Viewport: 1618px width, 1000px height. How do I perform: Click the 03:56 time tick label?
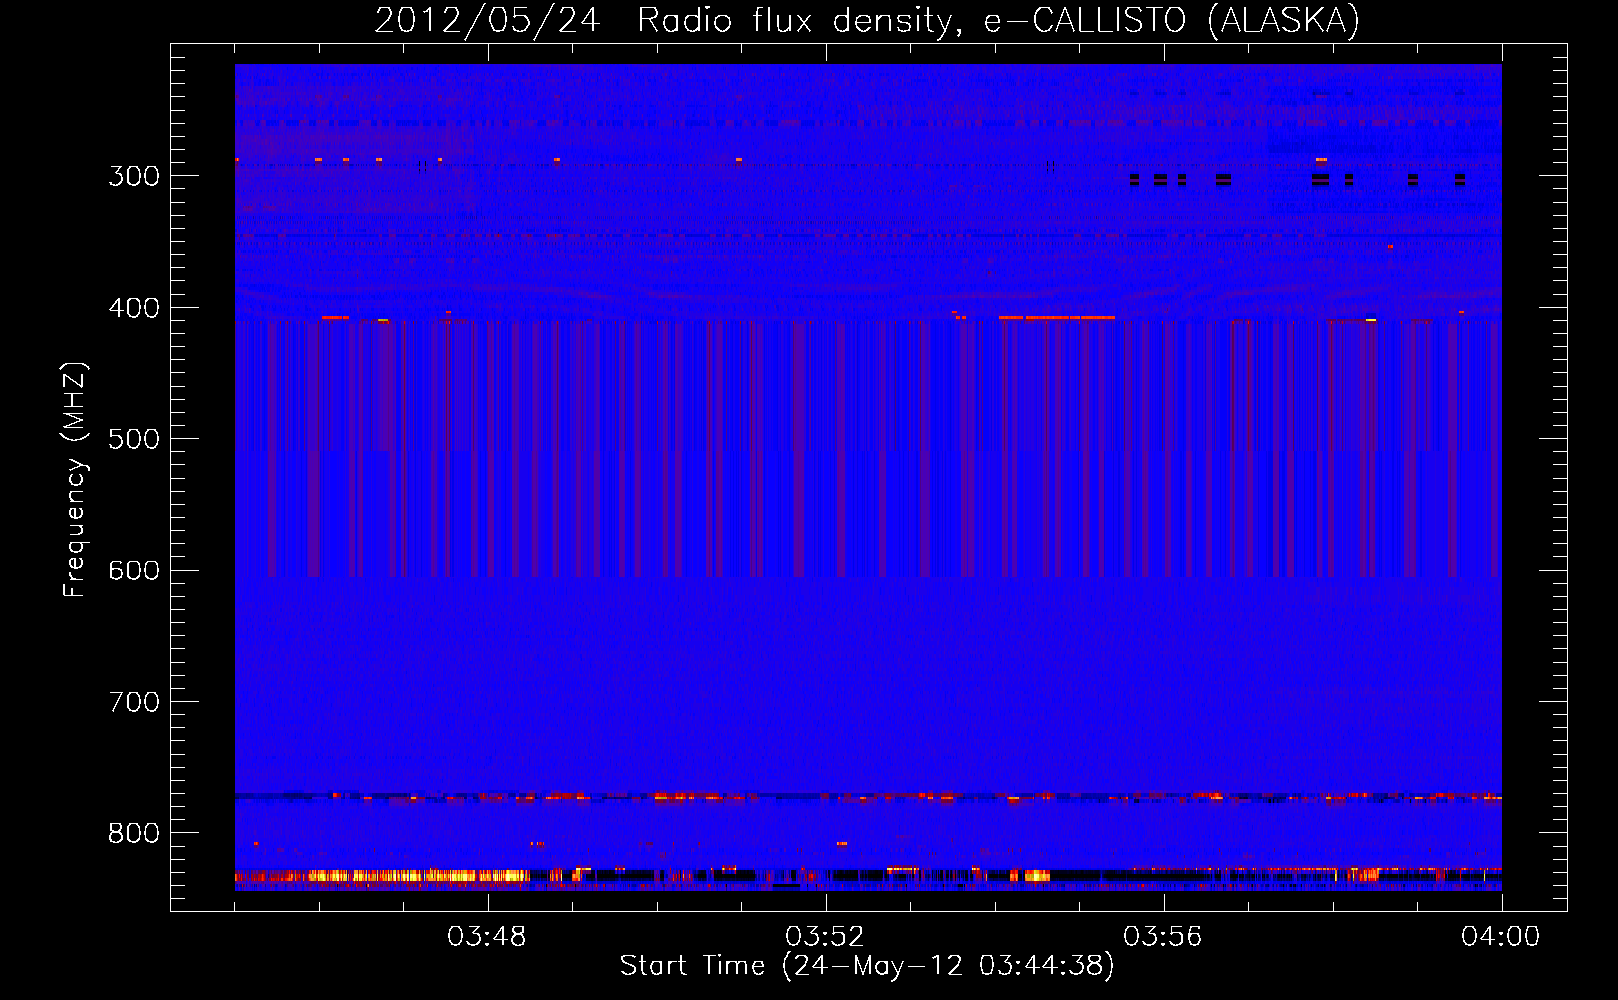1163,937
